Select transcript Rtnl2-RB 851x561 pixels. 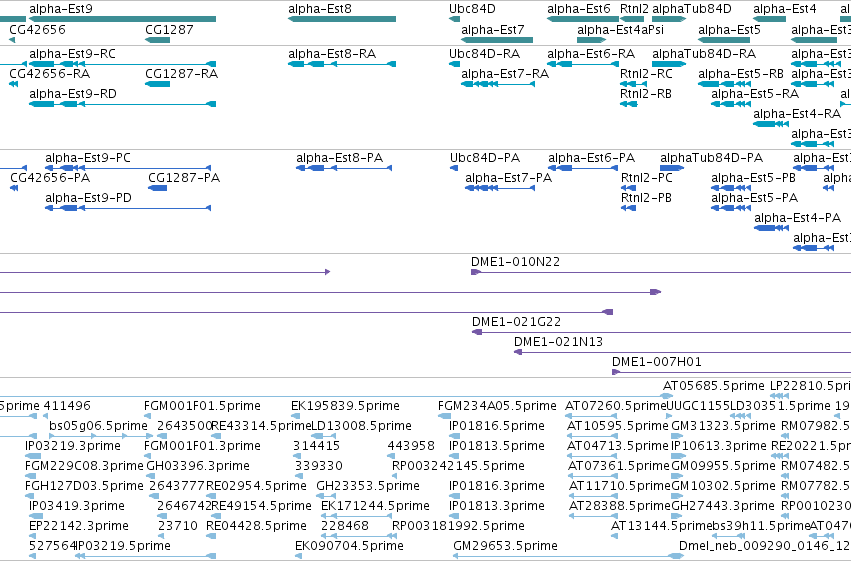(x=628, y=104)
